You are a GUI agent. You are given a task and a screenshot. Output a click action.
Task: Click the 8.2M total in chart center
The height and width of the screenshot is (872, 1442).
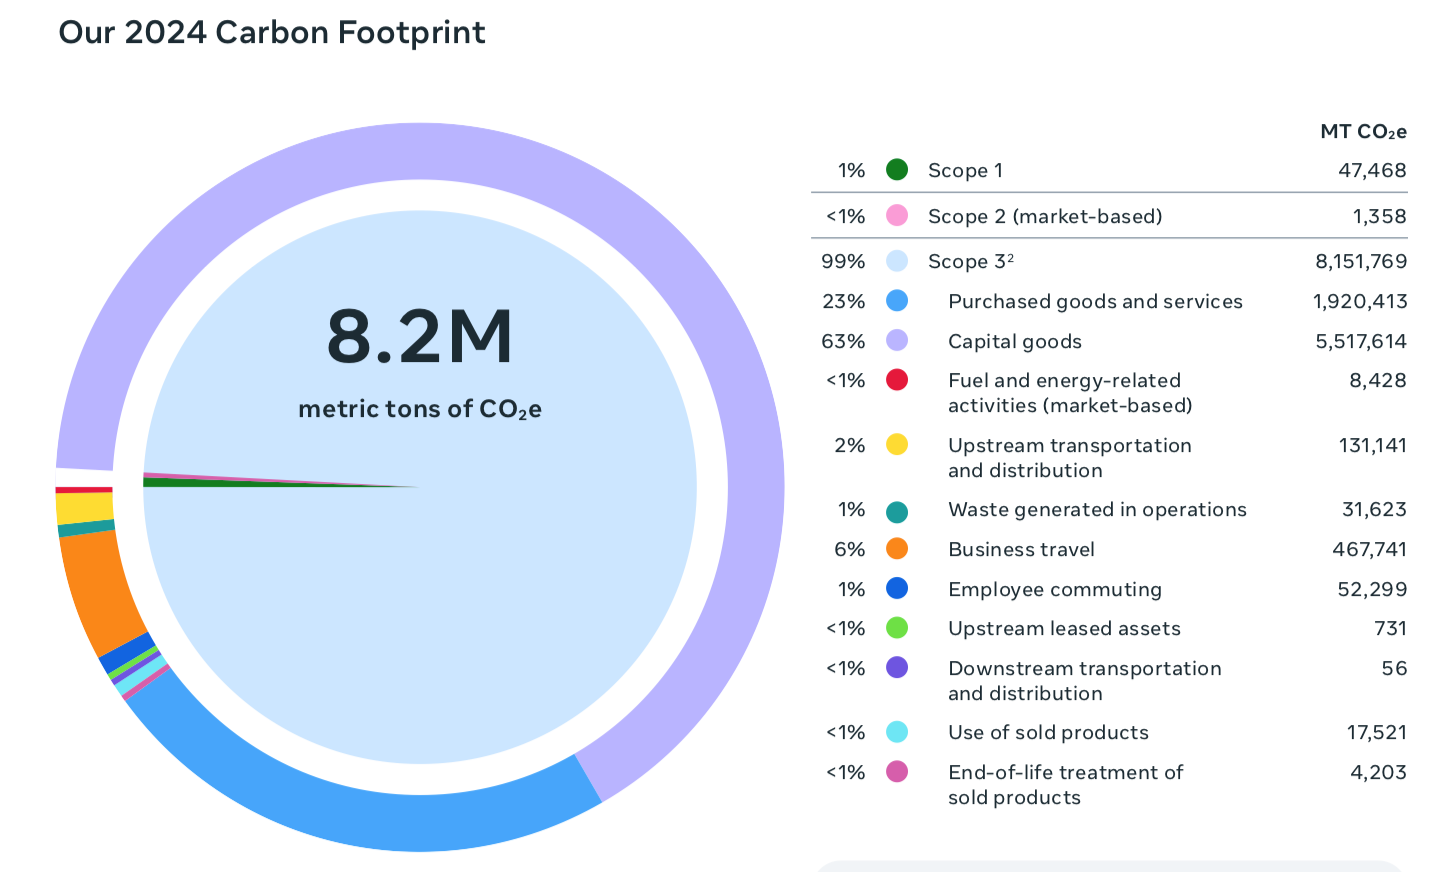coord(420,337)
